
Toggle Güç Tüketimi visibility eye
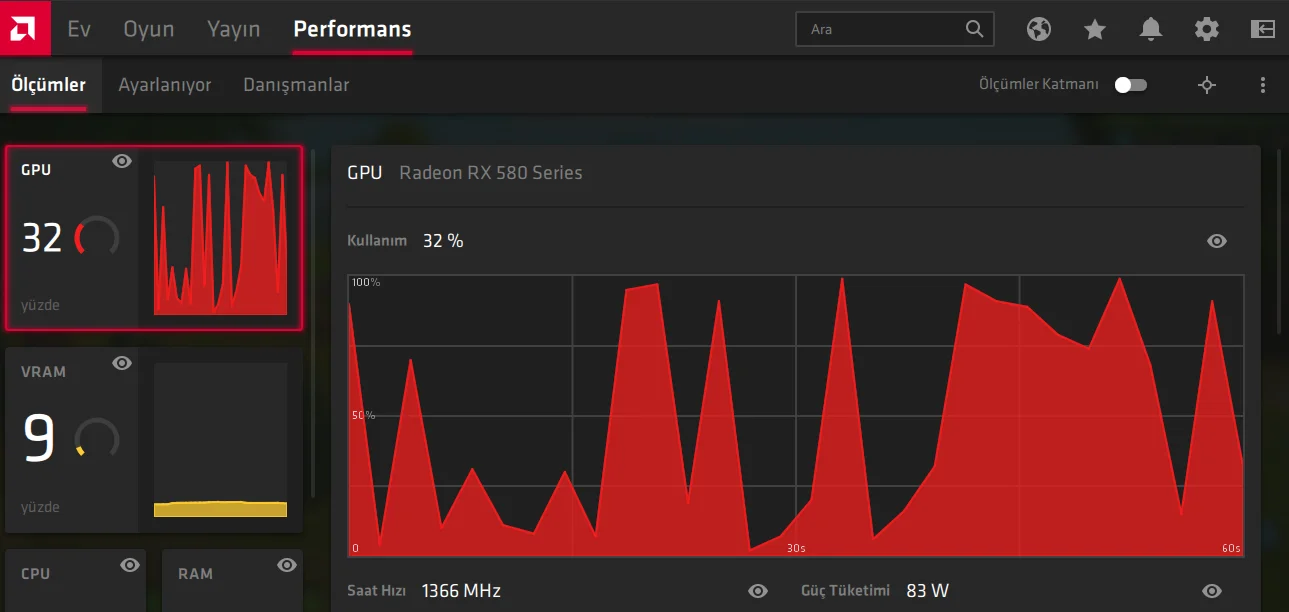(1212, 591)
